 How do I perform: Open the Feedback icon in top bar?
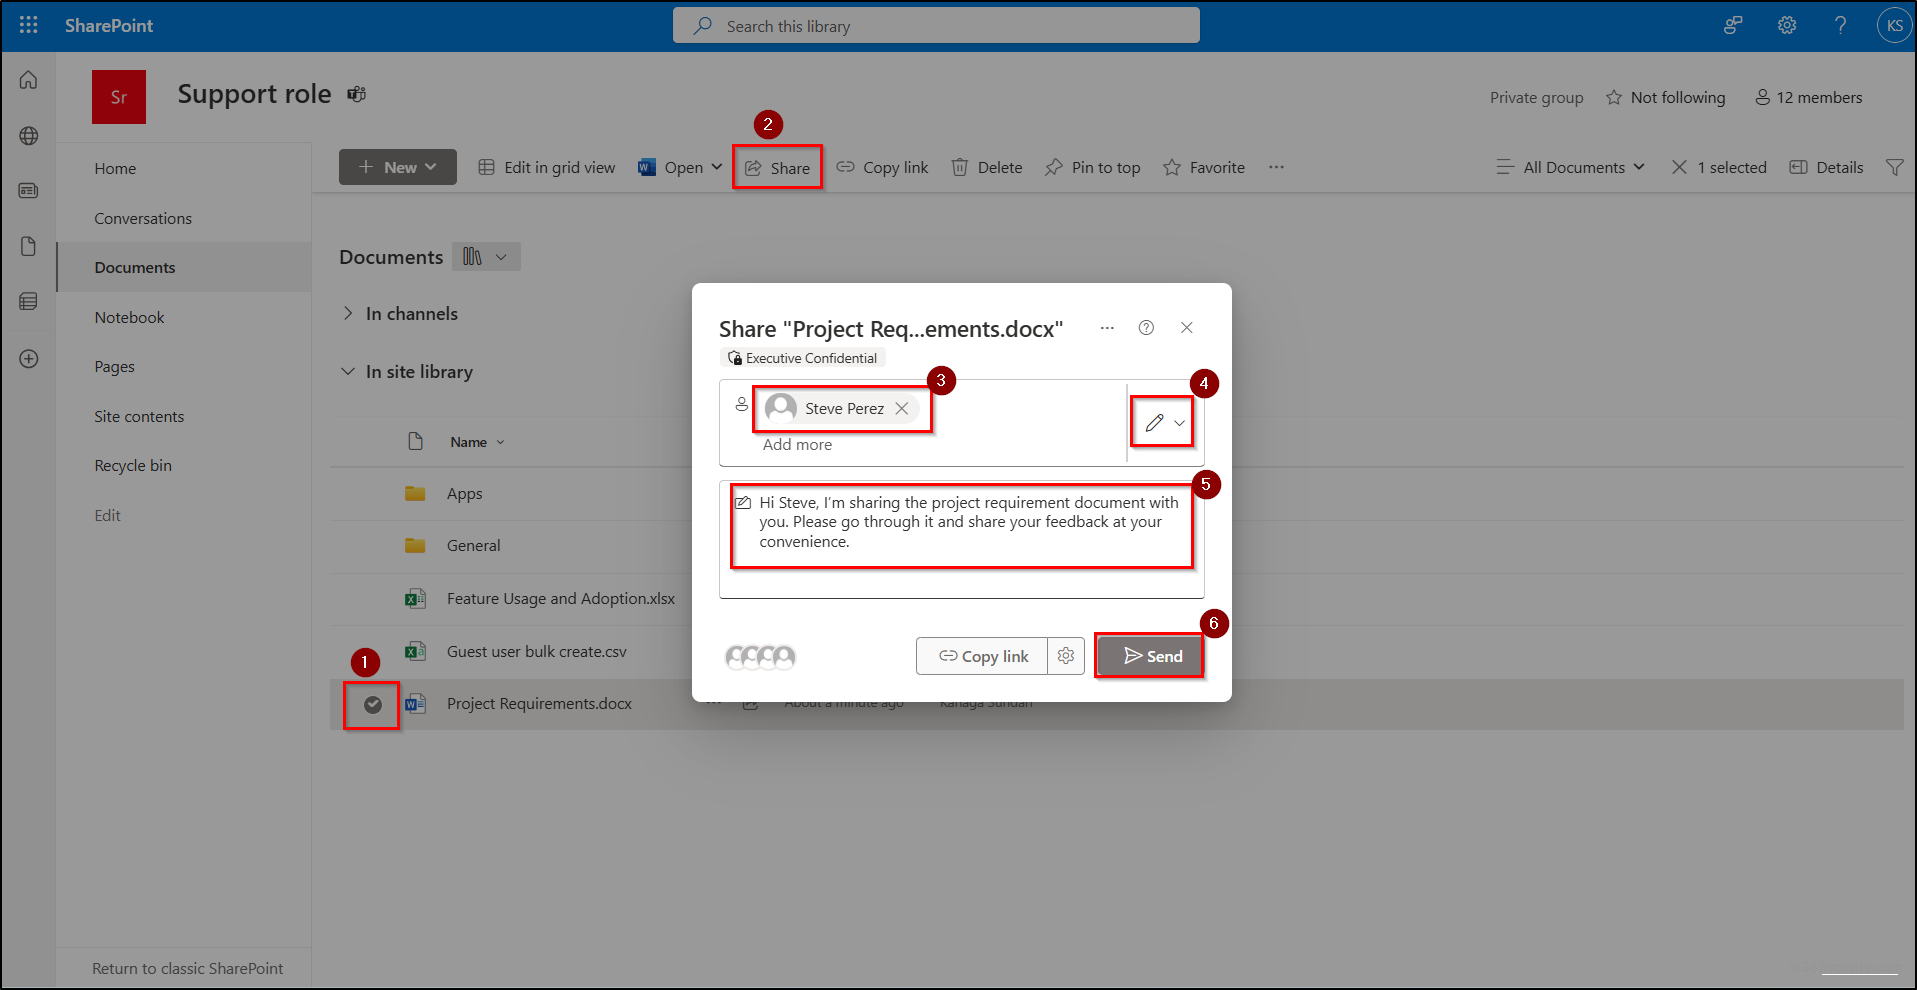1733,25
